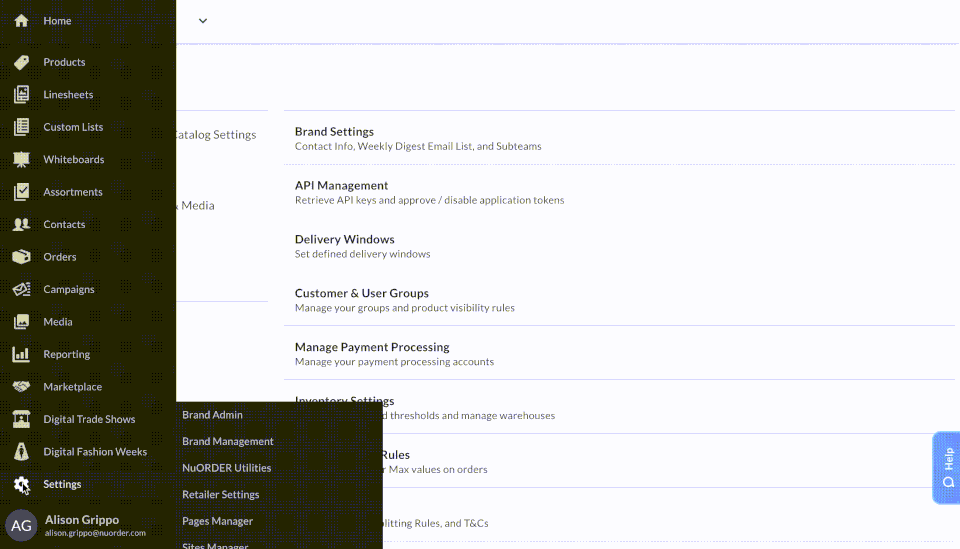Select Custom Lists menu item
The height and width of the screenshot is (549, 960).
(73, 127)
